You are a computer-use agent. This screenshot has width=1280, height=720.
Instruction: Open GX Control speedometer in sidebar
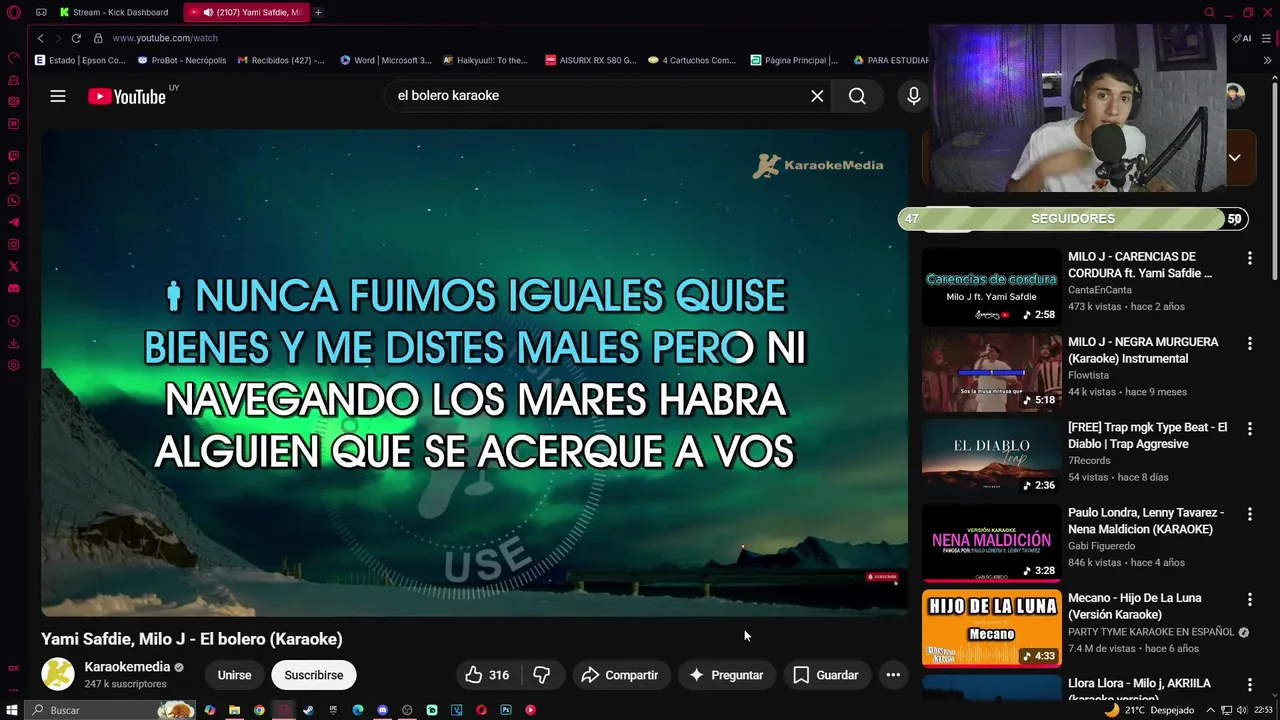(14, 58)
